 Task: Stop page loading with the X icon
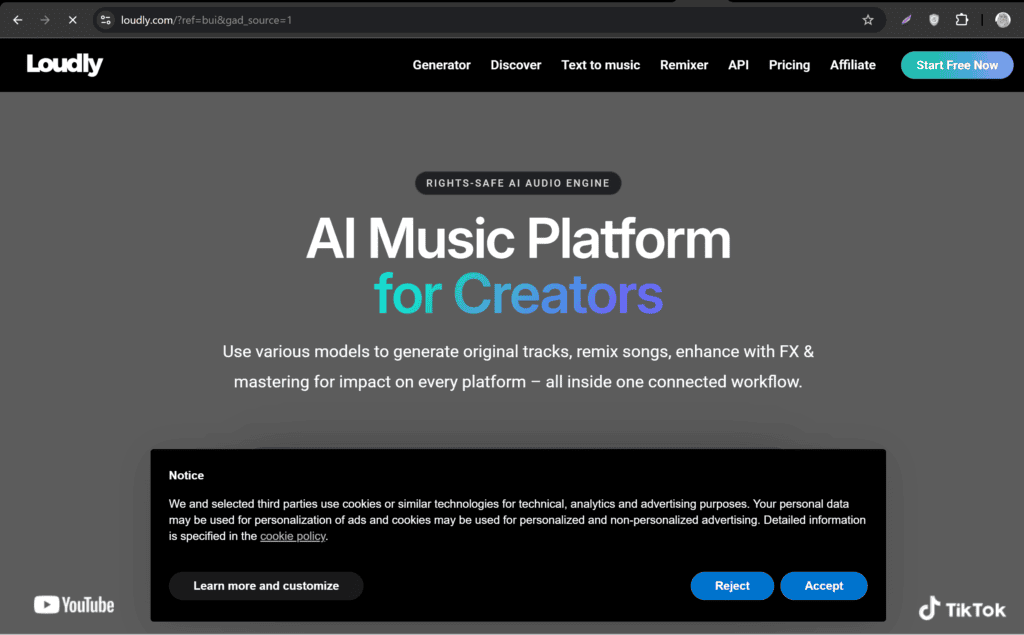(72, 20)
